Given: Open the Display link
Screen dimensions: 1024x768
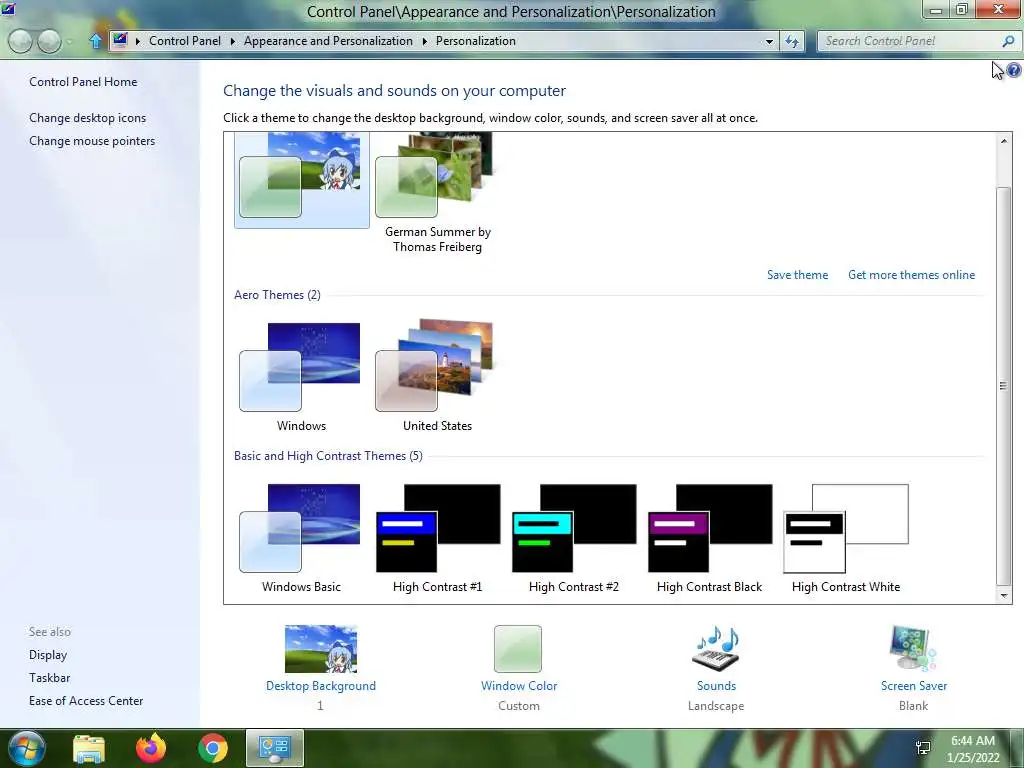Looking at the screenshot, I should [x=48, y=654].
